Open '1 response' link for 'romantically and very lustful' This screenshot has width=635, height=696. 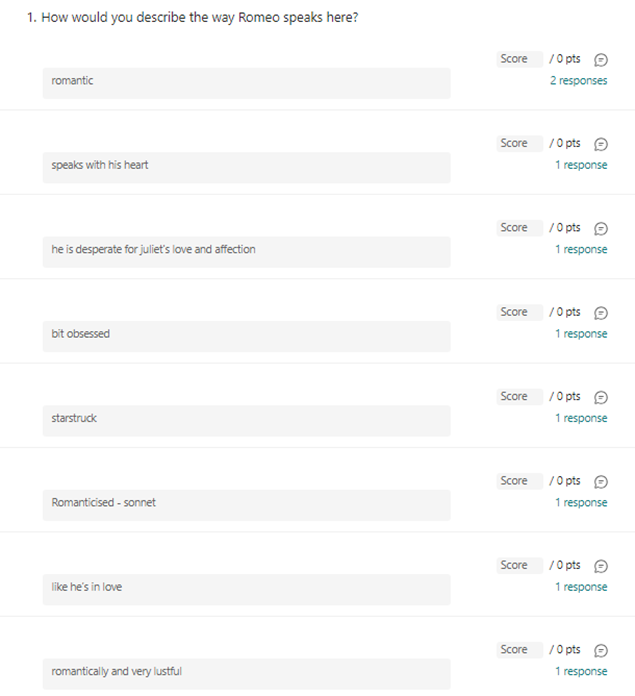point(581,671)
